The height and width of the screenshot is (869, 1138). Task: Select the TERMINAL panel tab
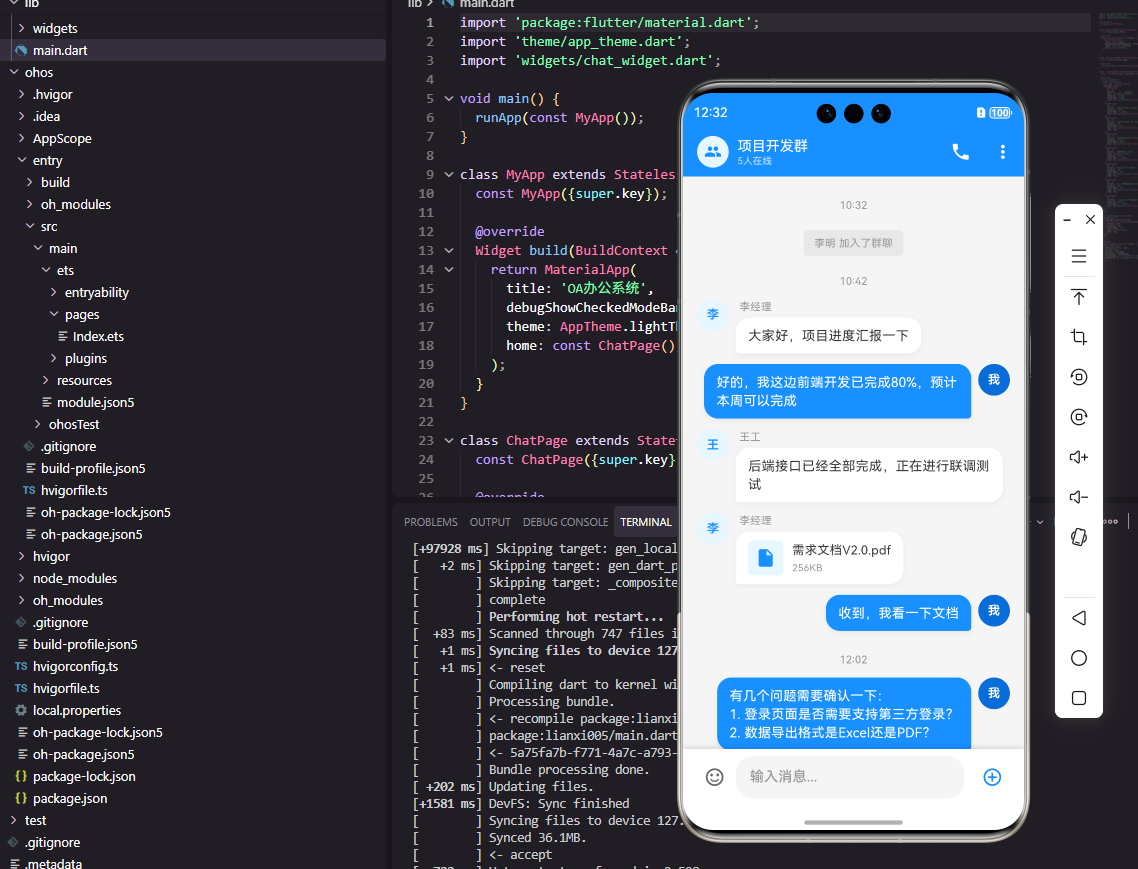click(646, 522)
